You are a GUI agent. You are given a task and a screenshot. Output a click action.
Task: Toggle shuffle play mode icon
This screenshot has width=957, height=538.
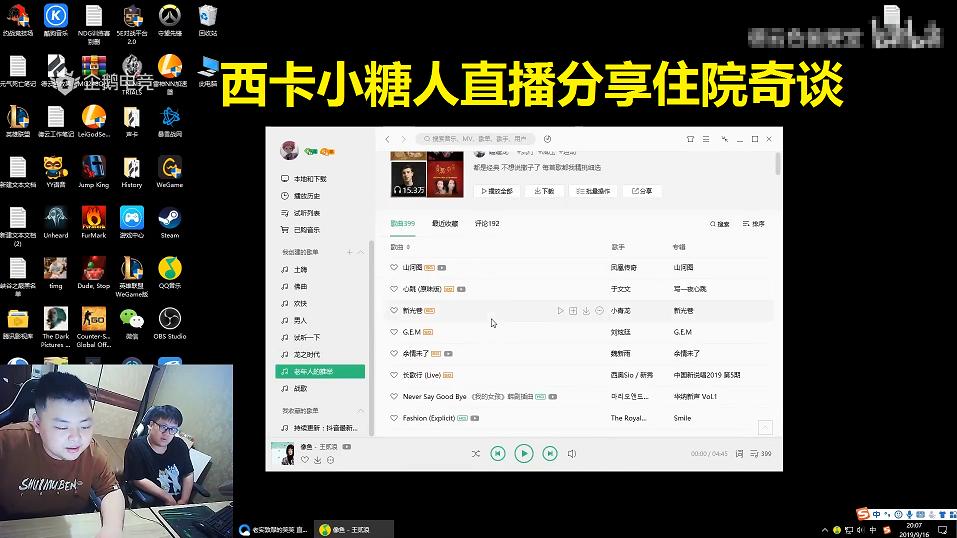click(x=475, y=454)
